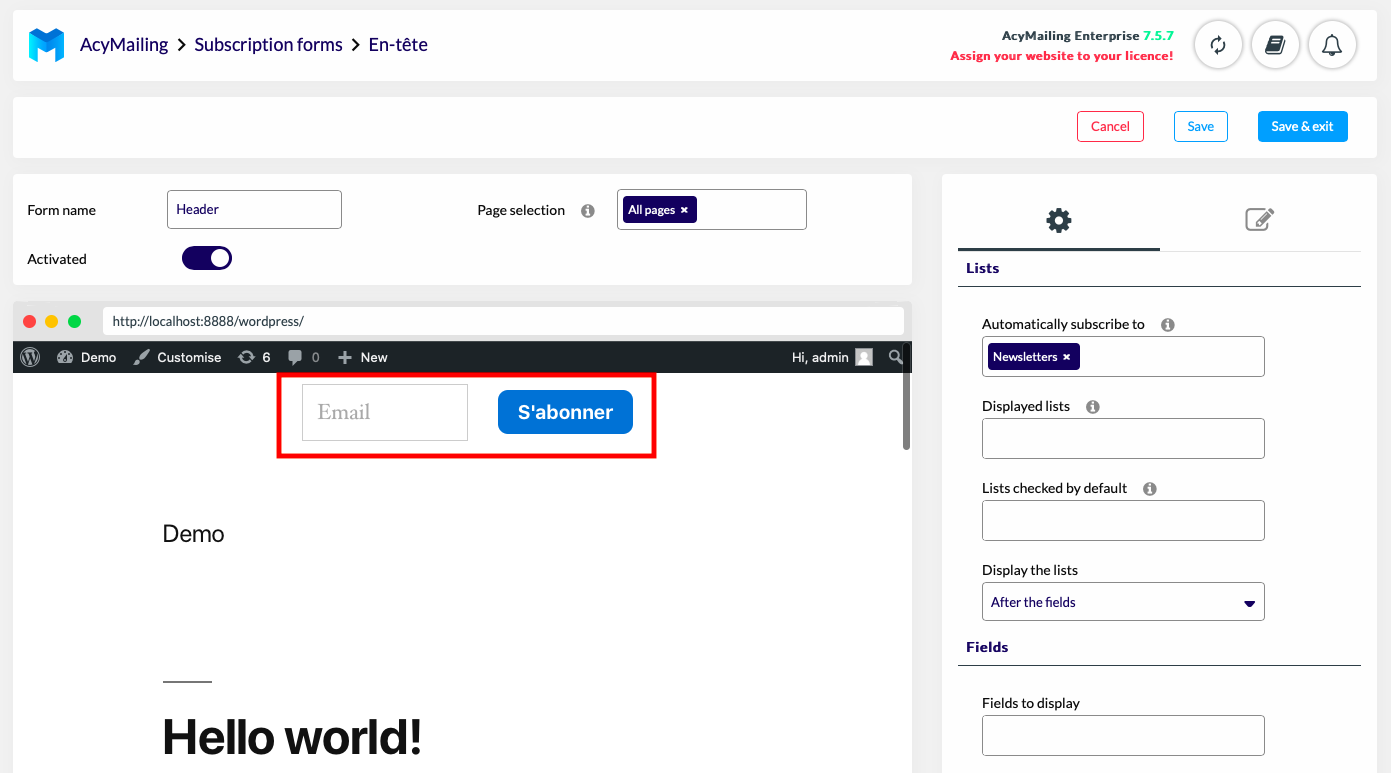Click the Email field in preview

(x=385, y=412)
